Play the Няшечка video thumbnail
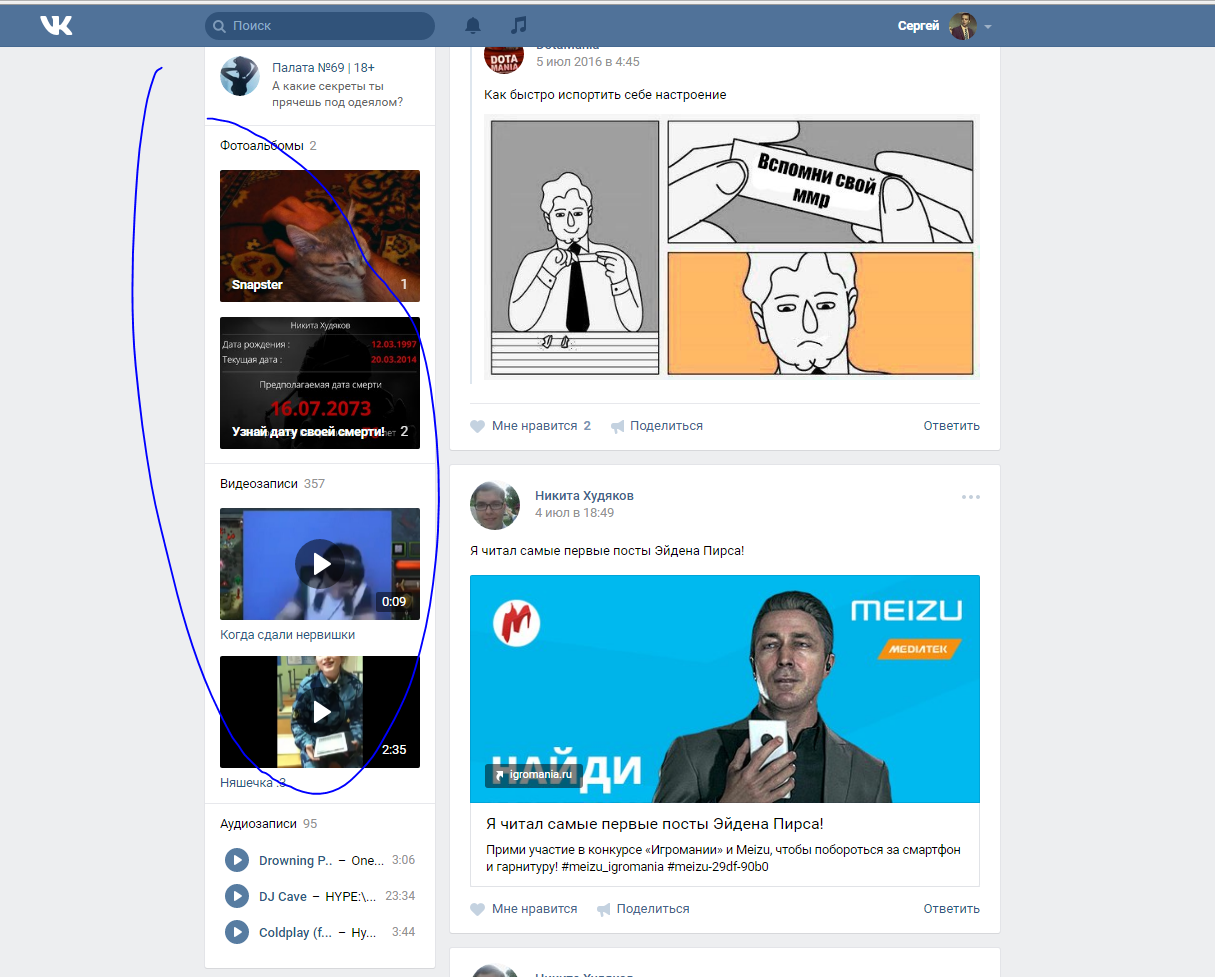The height and width of the screenshot is (977, 1215). point(320,712)
